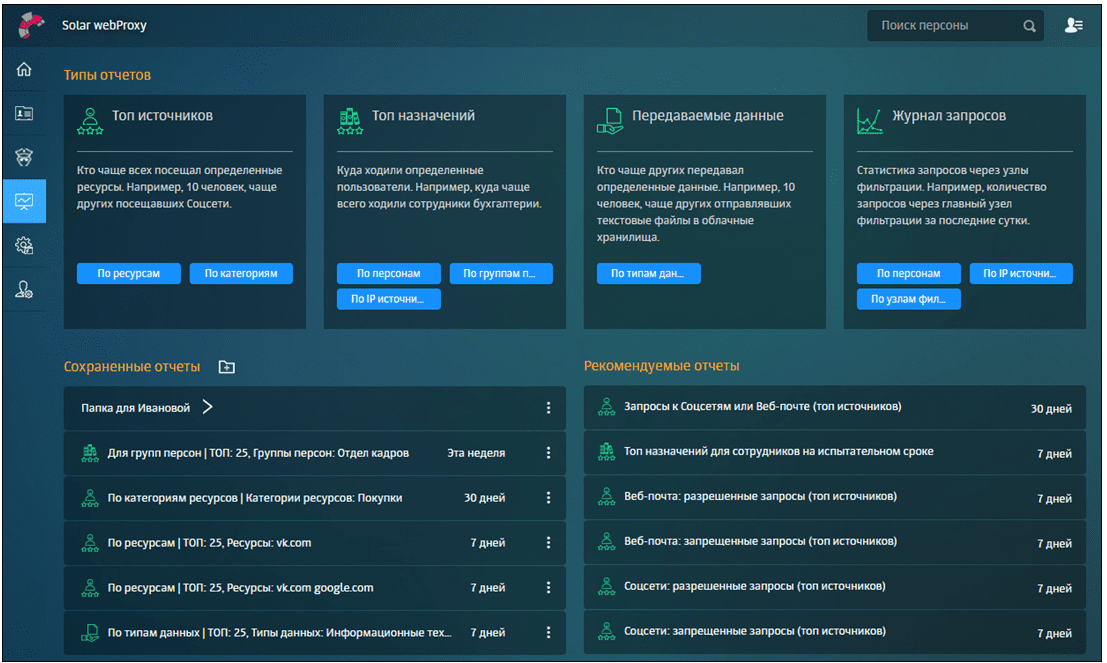Open the gear settings sidebar icon
Screen dimensions: 1107x663
pyautogui.click(x=24, y=245)
